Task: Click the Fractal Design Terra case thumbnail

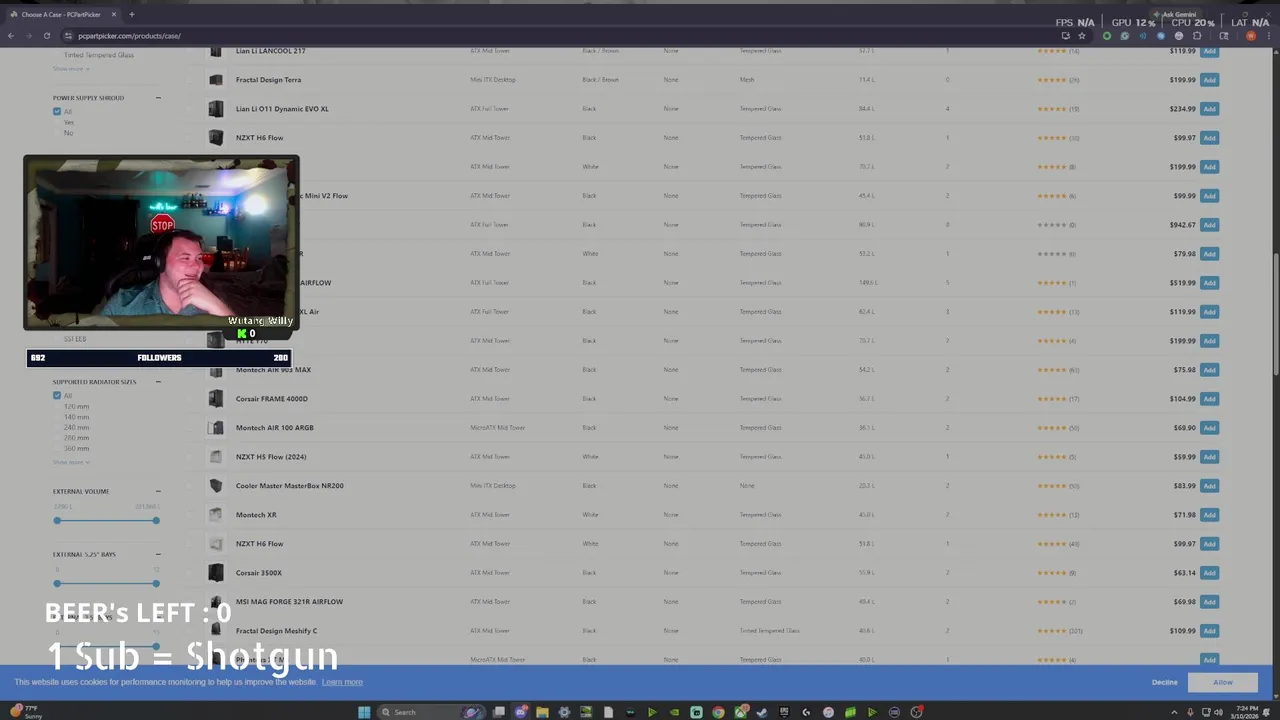Action: (x=216, y=80)
